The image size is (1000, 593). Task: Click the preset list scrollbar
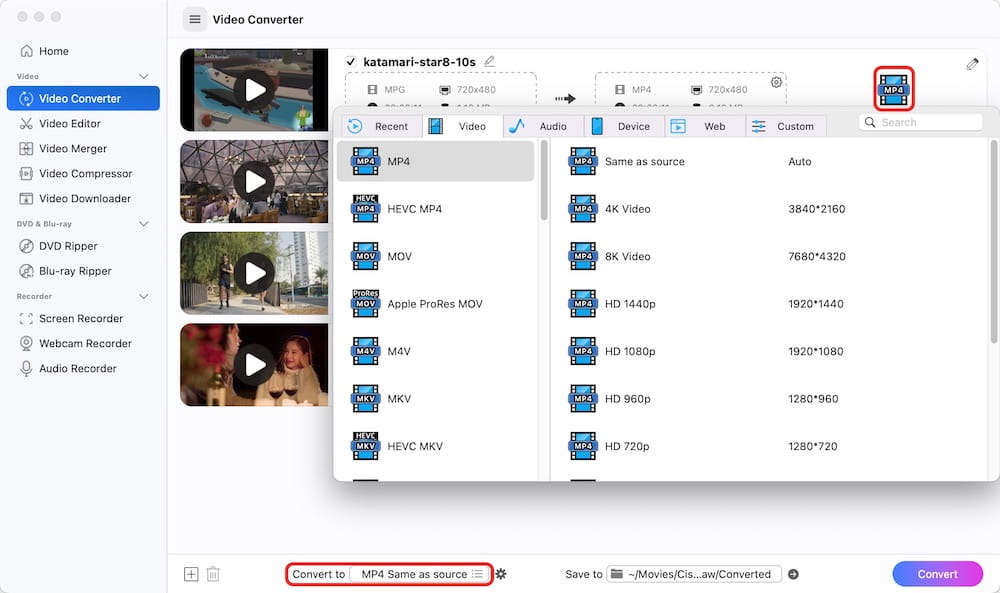994,242
